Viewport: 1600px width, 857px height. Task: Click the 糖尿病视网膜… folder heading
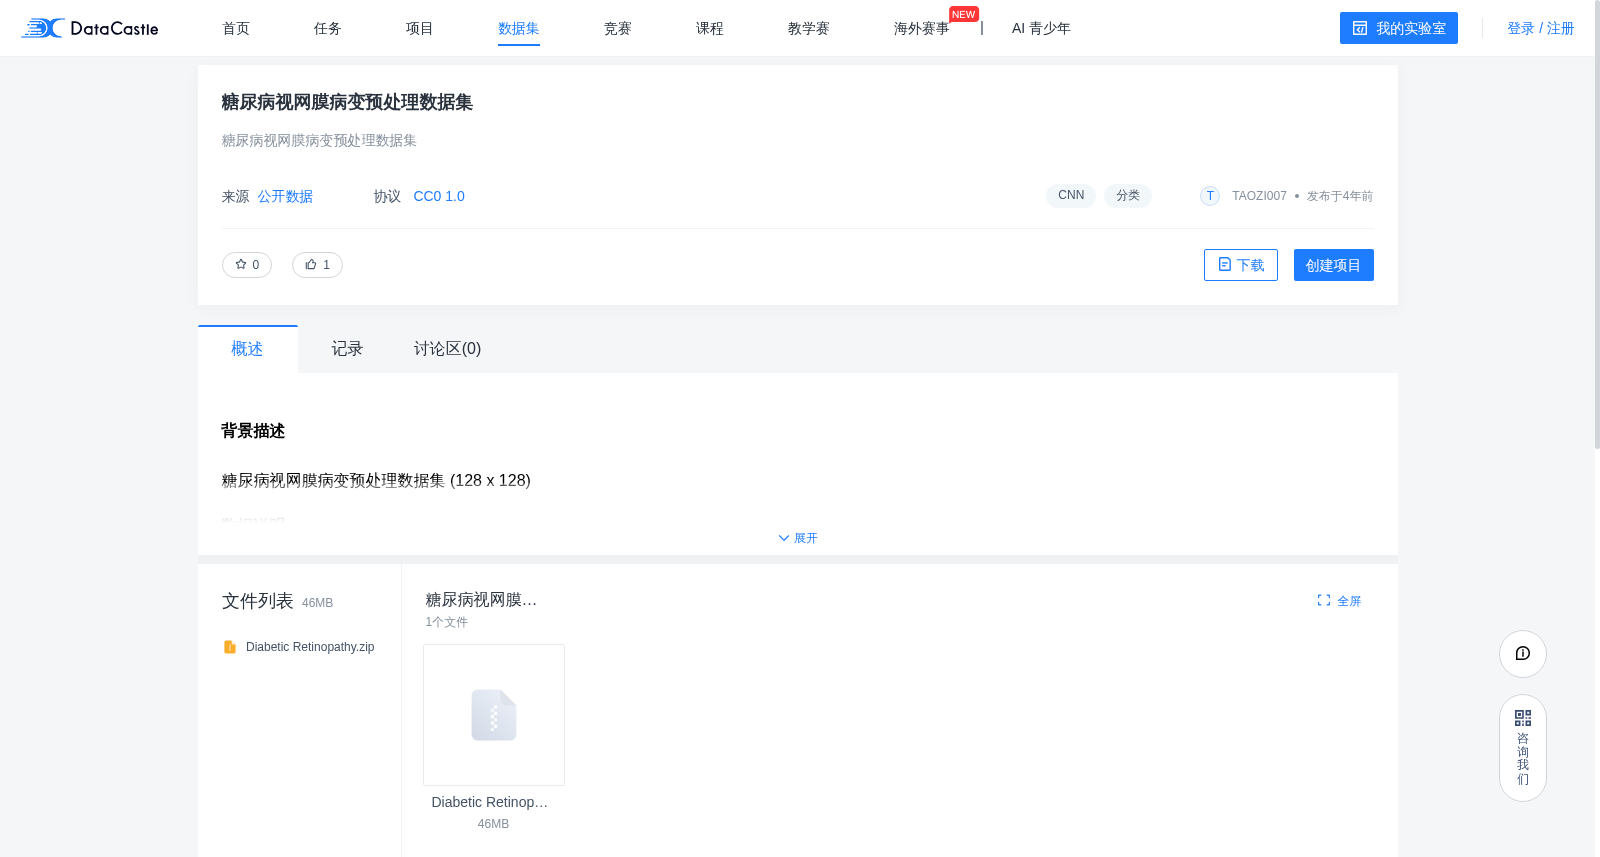[x=481, y=600]
